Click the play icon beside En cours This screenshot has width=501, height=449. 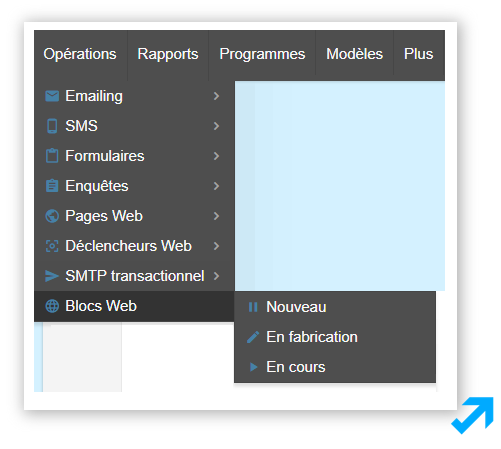pos(254,367)
